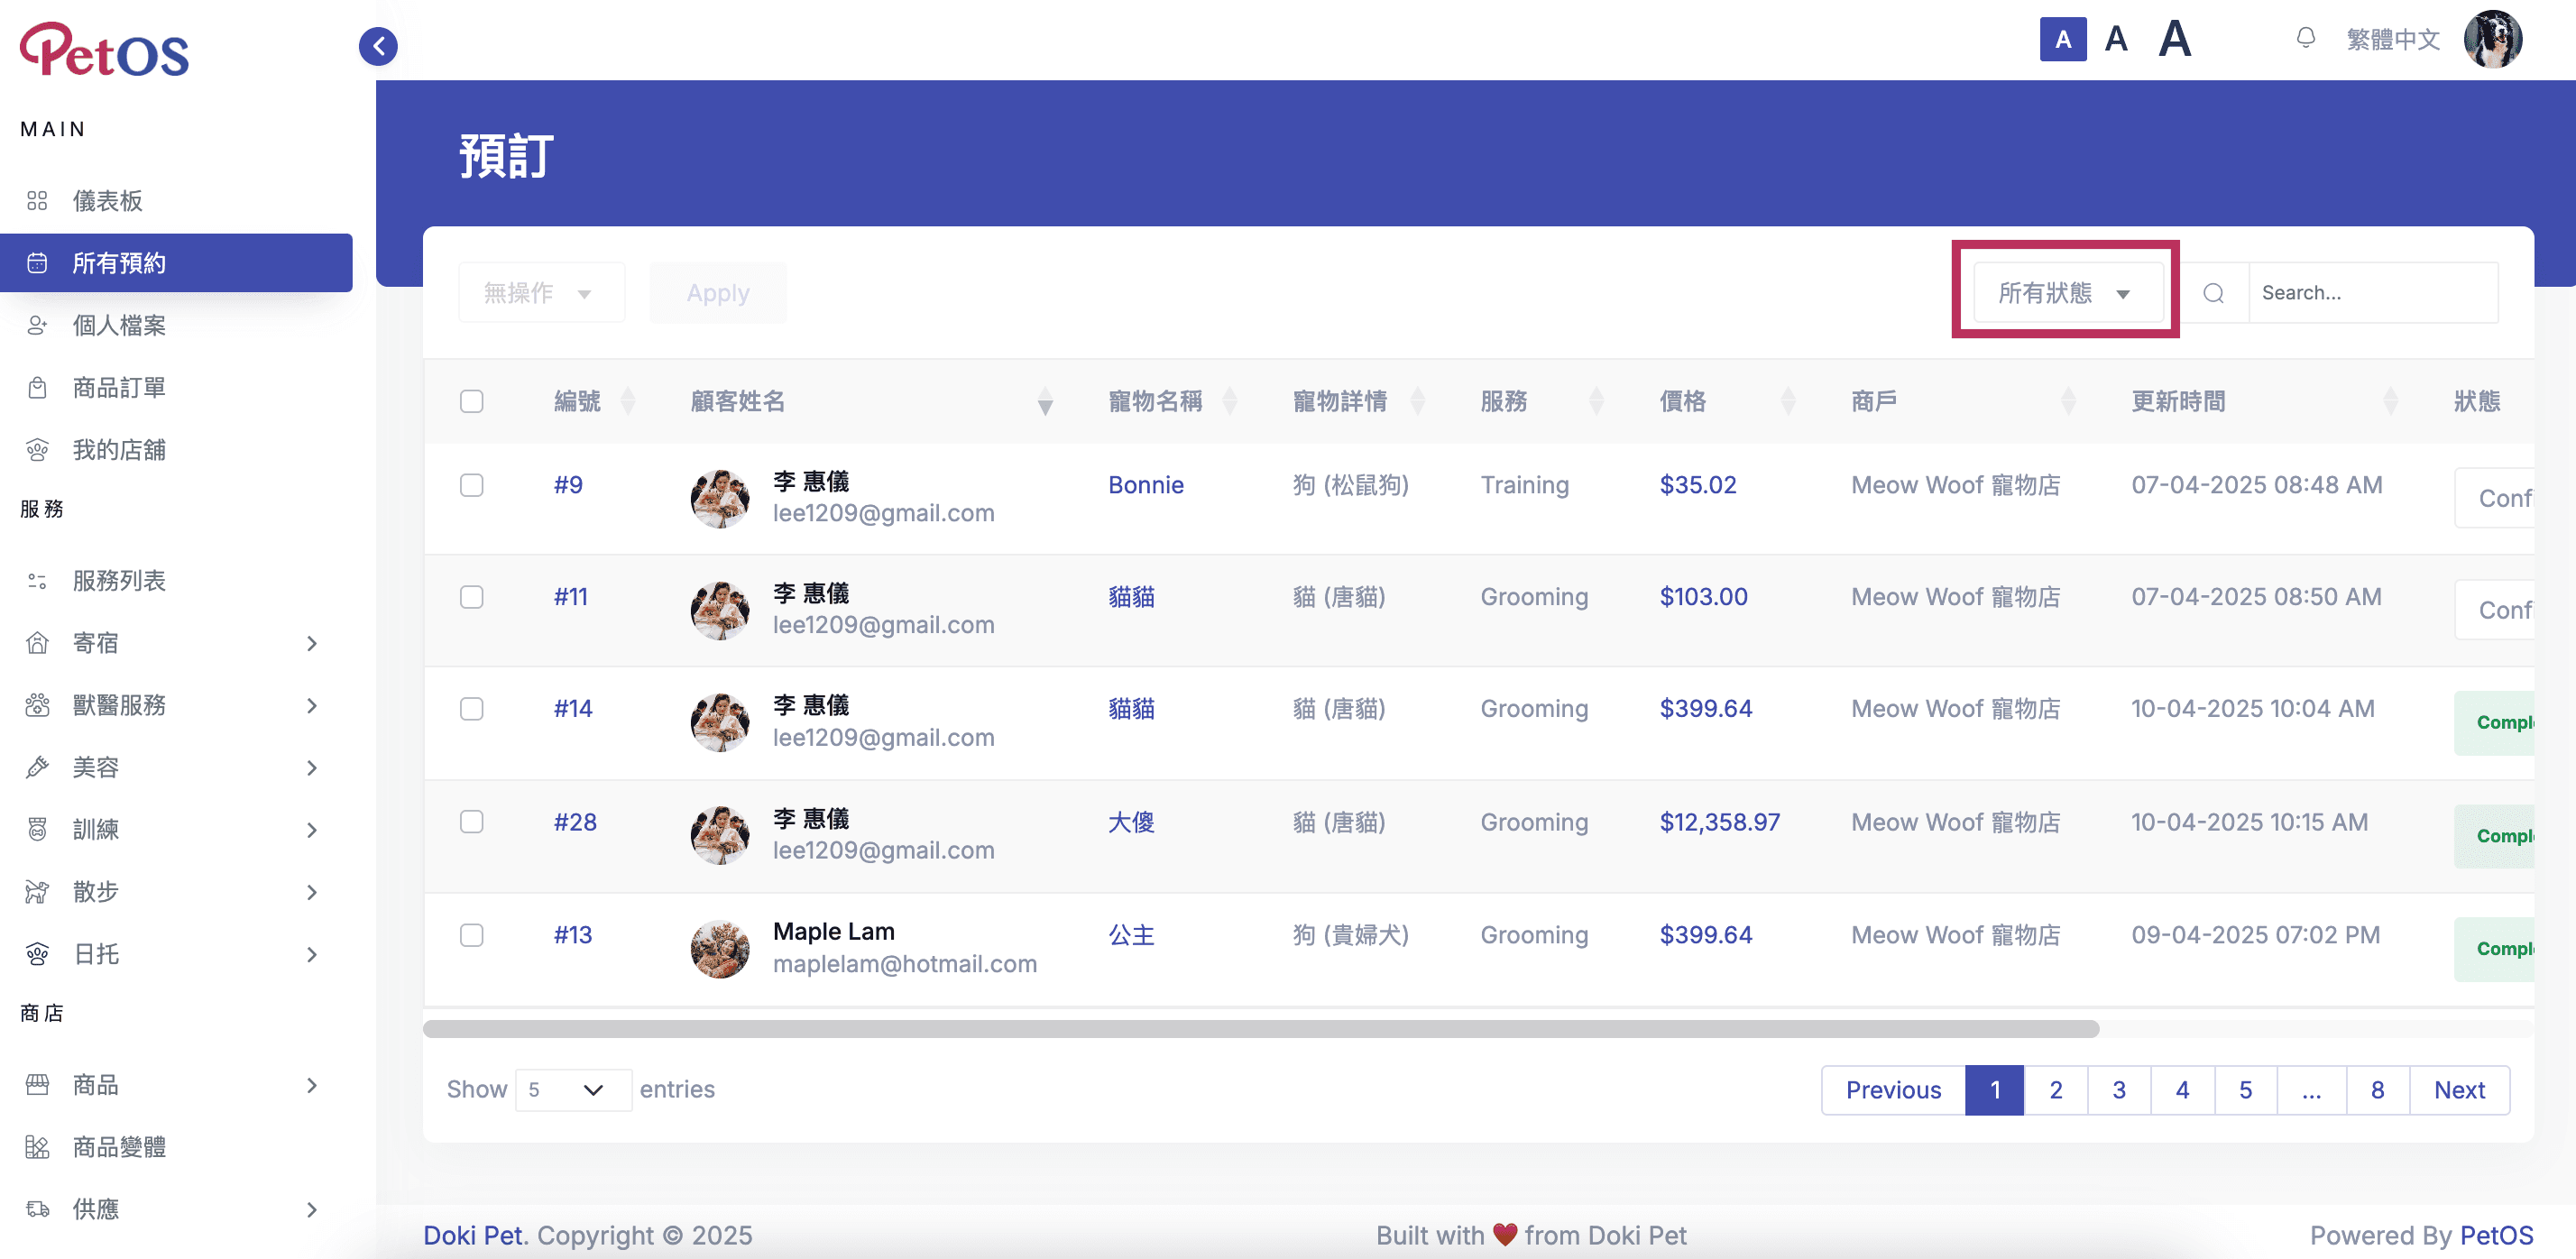Sort table by 編號 column arrows

(x=628, y=401)
